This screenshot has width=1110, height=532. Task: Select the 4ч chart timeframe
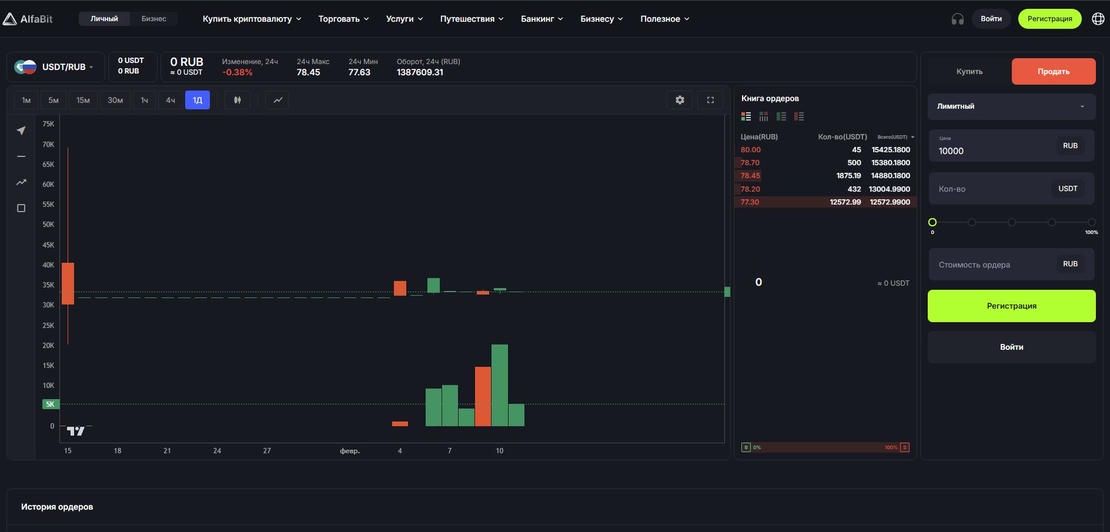pos(170,100)
